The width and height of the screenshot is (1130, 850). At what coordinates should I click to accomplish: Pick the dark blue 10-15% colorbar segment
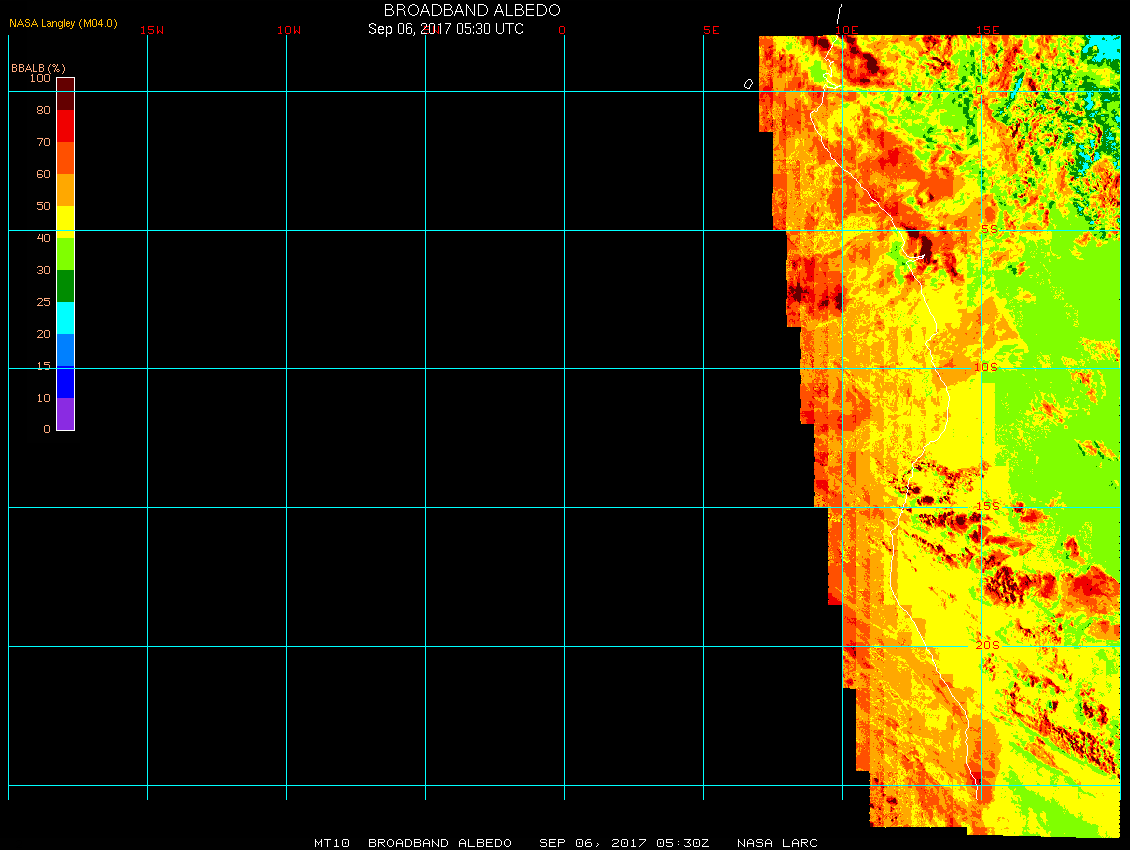pyautogui.click(x=65, y=381)
